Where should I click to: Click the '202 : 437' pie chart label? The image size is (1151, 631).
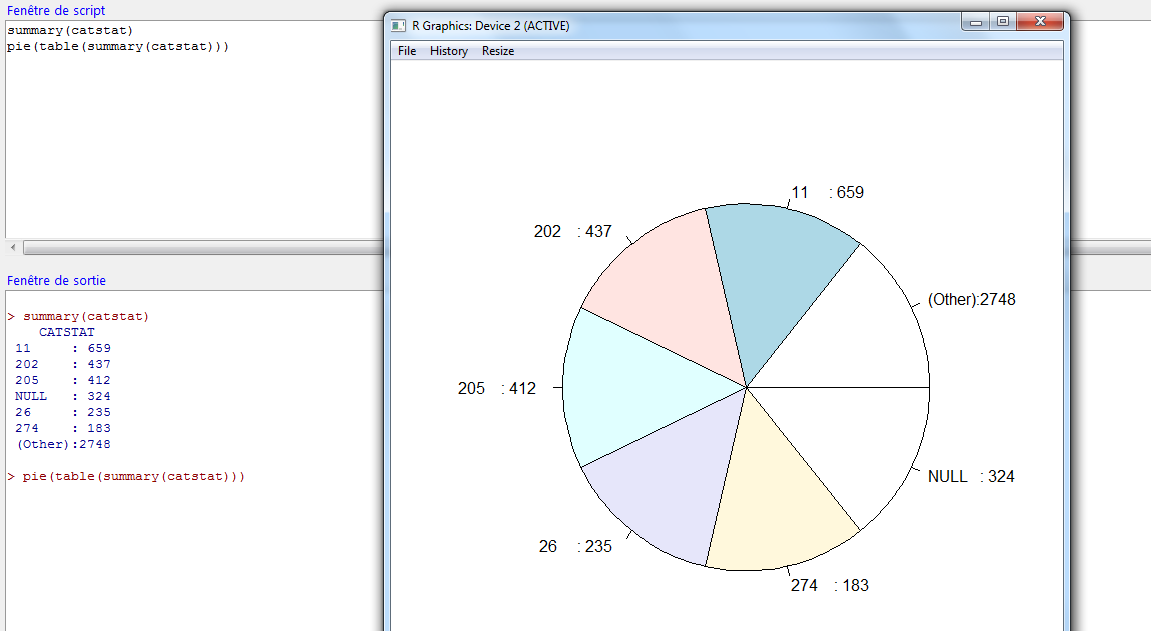coord(573,231)
